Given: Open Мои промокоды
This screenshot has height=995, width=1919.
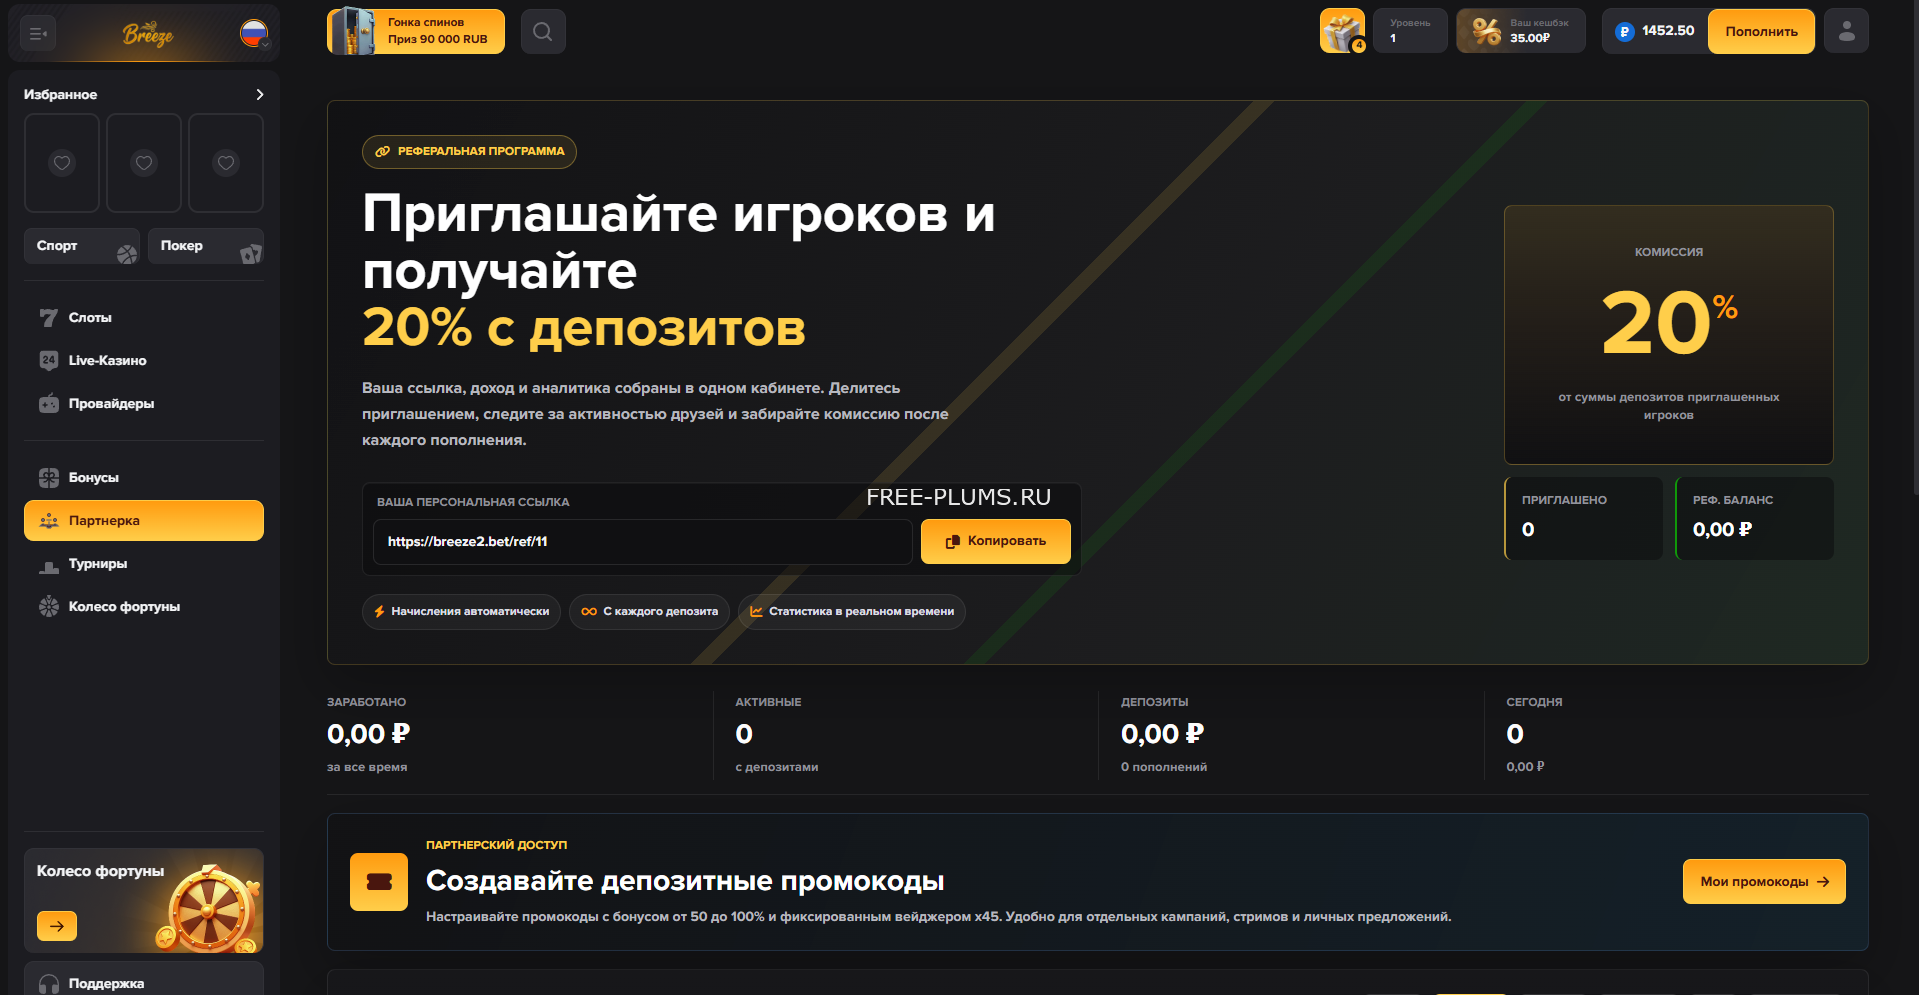Looking at the screenshot, I should click(x=1764, y=881).
